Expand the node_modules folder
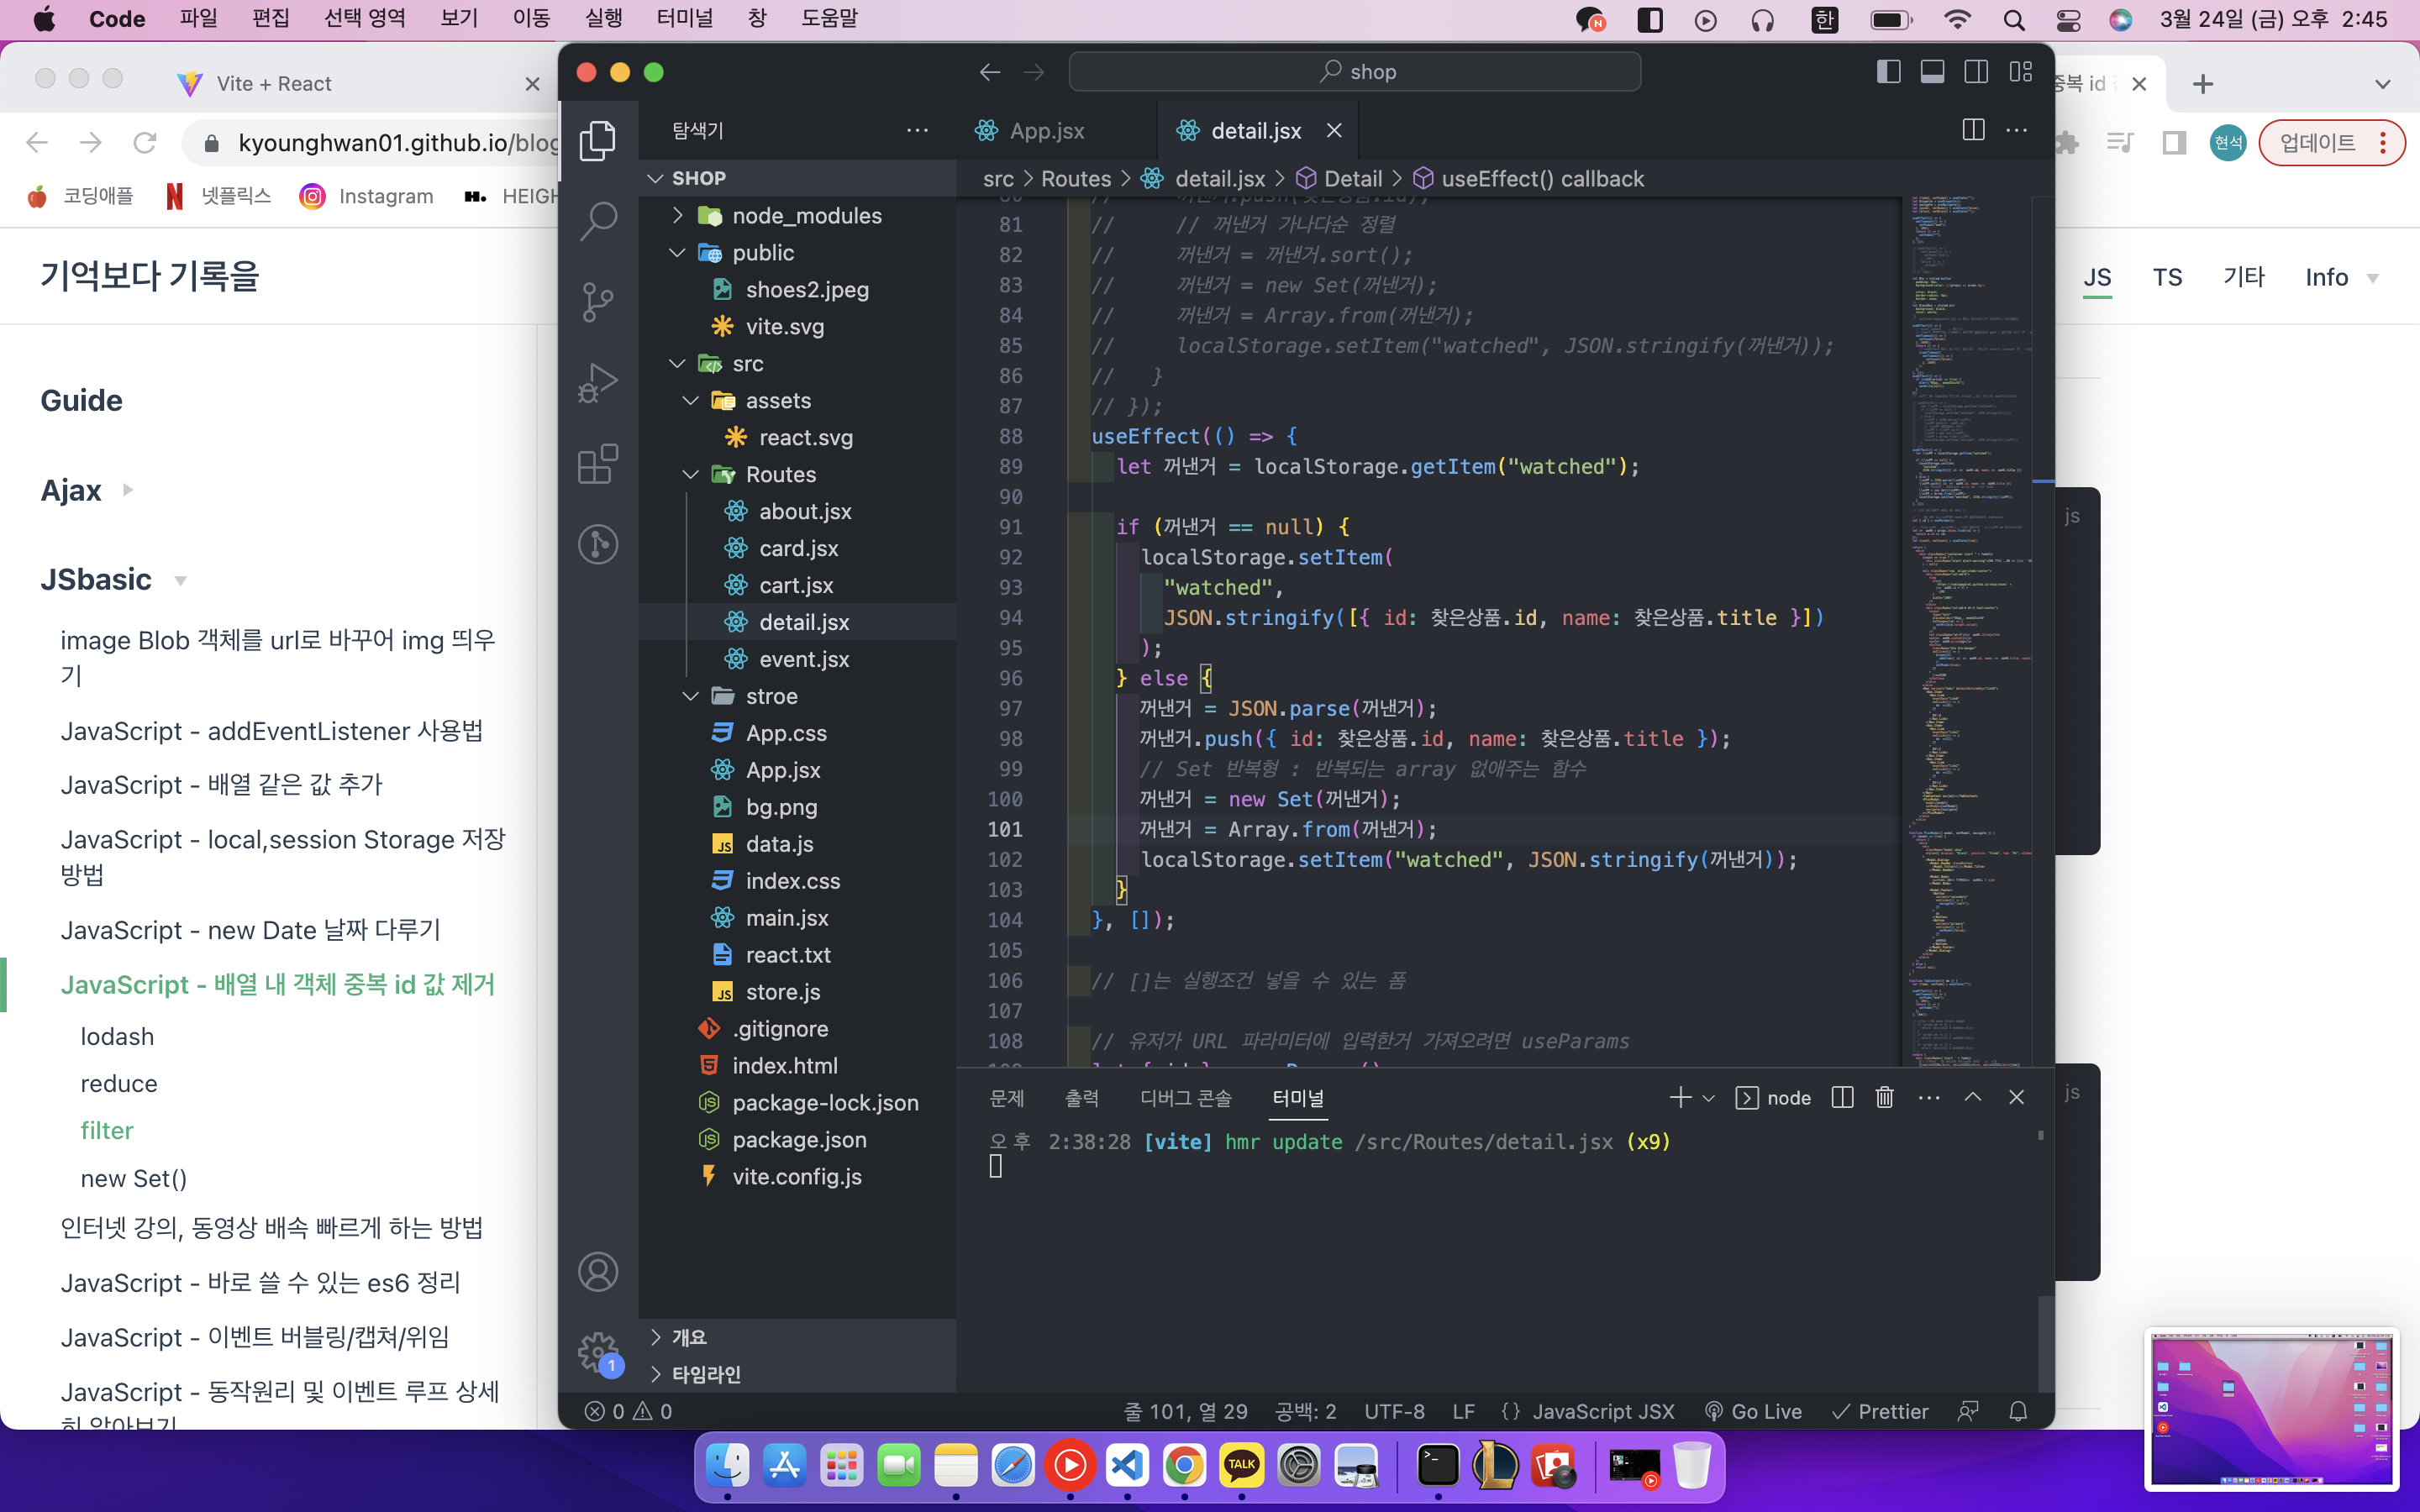The image size is (2420, 1512). 798,216
